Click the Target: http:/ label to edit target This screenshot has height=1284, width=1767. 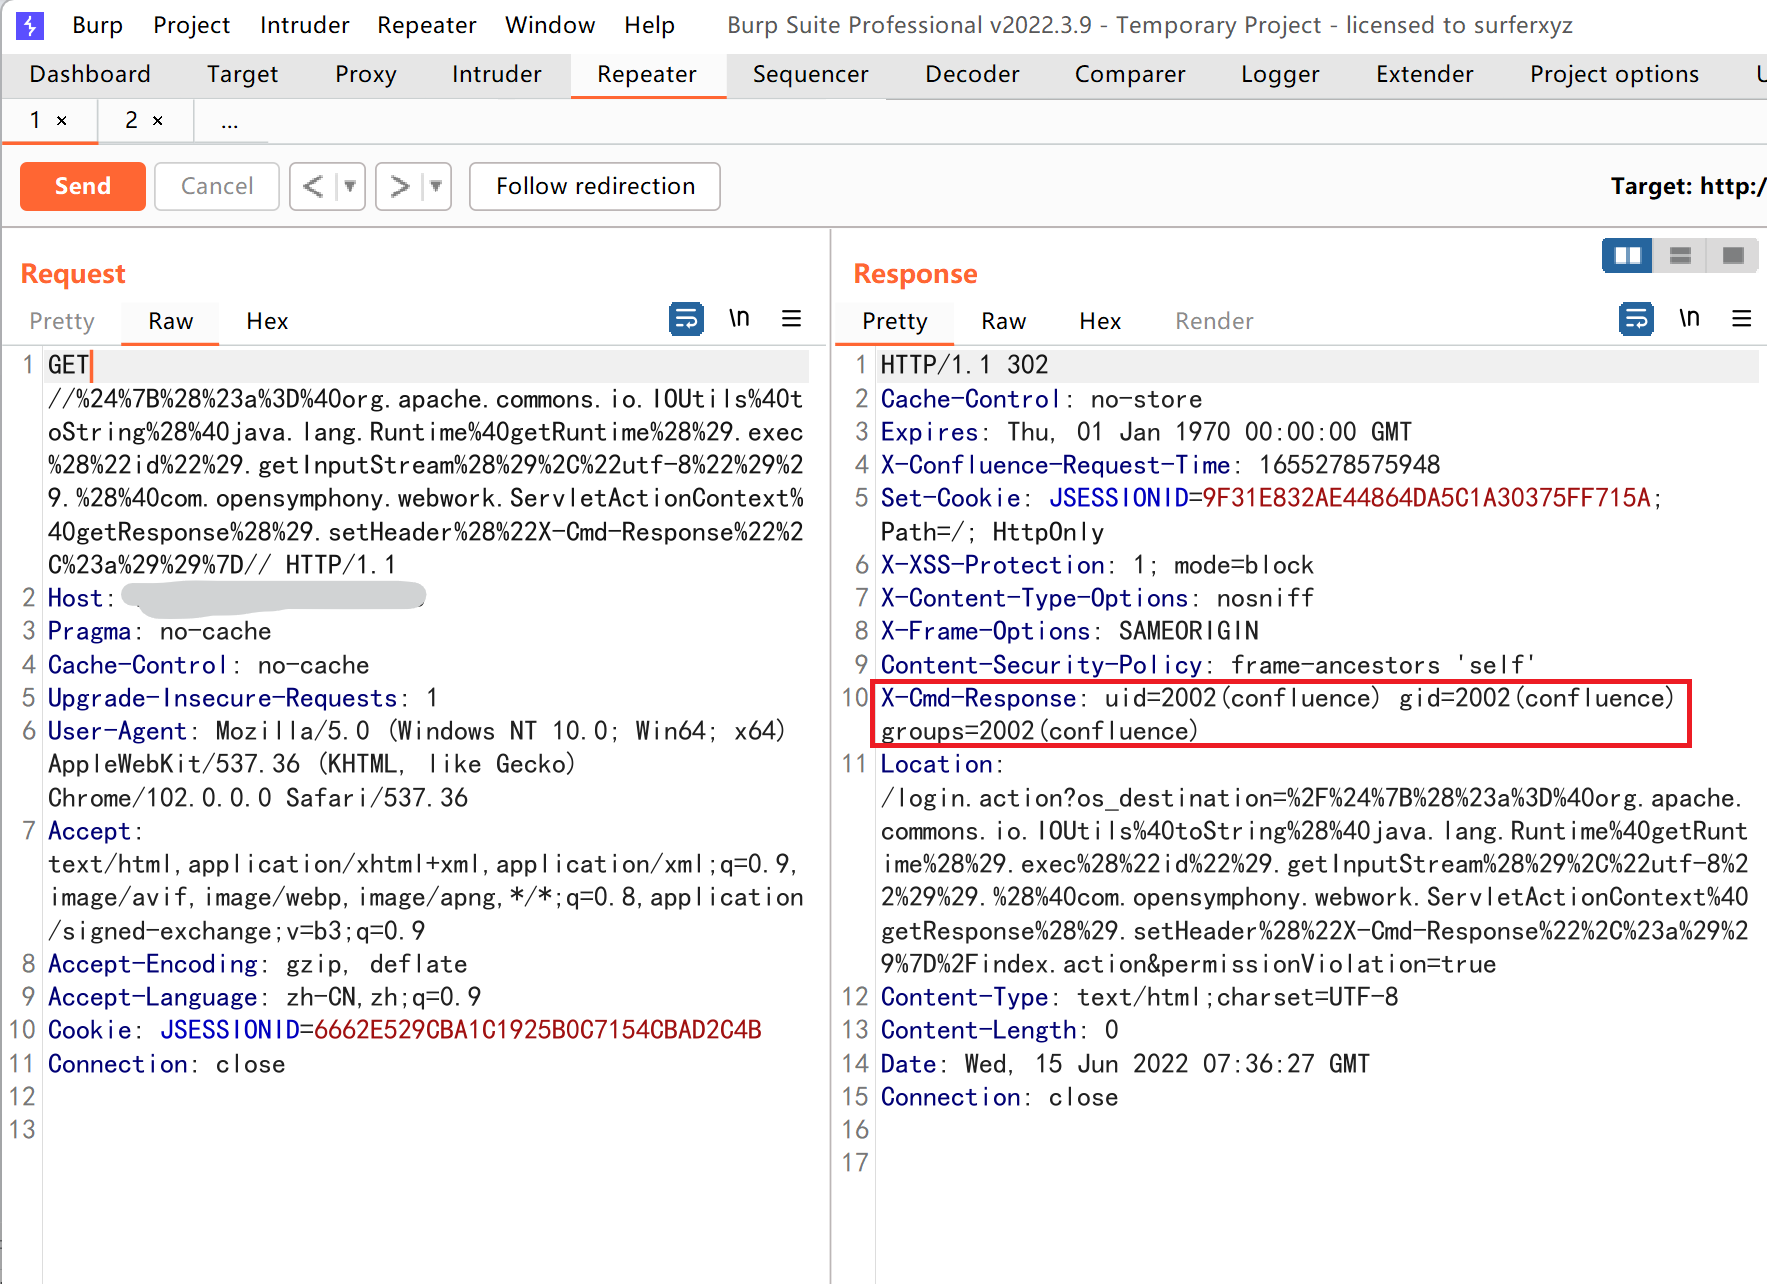(1688, 186)
